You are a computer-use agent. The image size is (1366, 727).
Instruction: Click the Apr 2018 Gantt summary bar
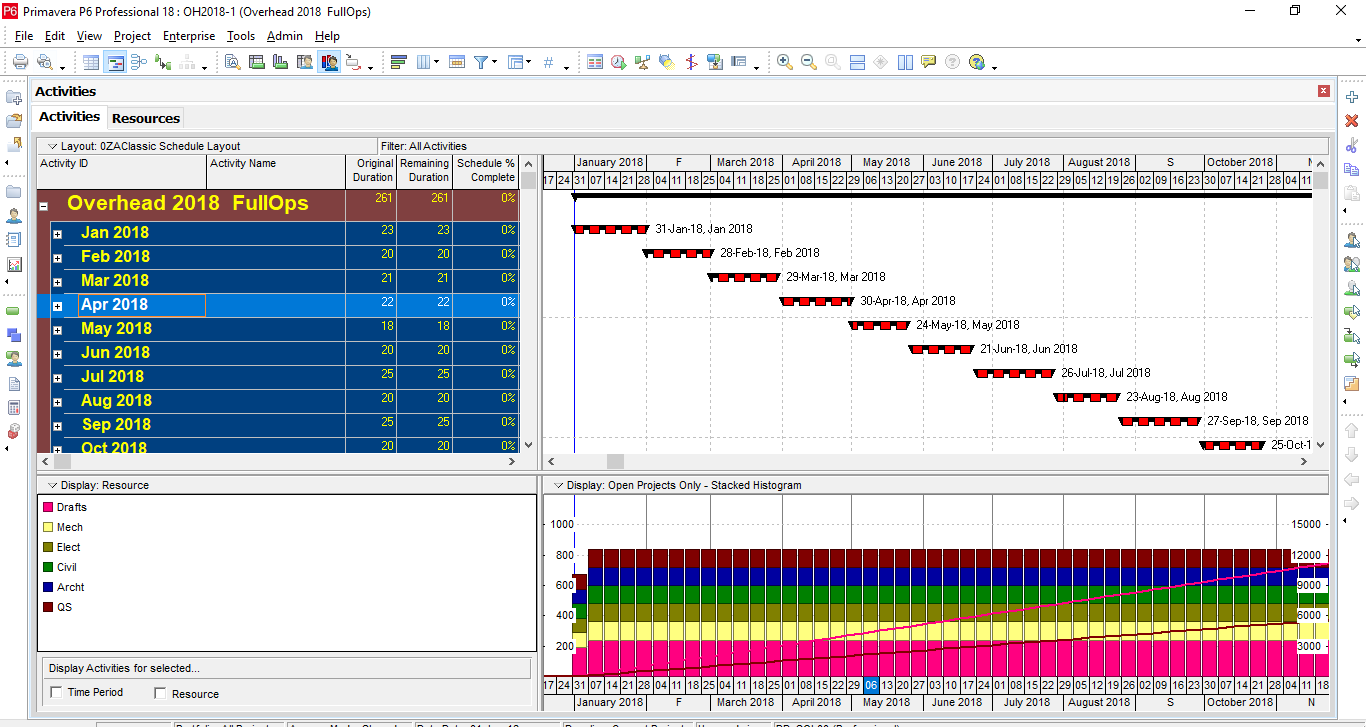click(x=817, y=301)
